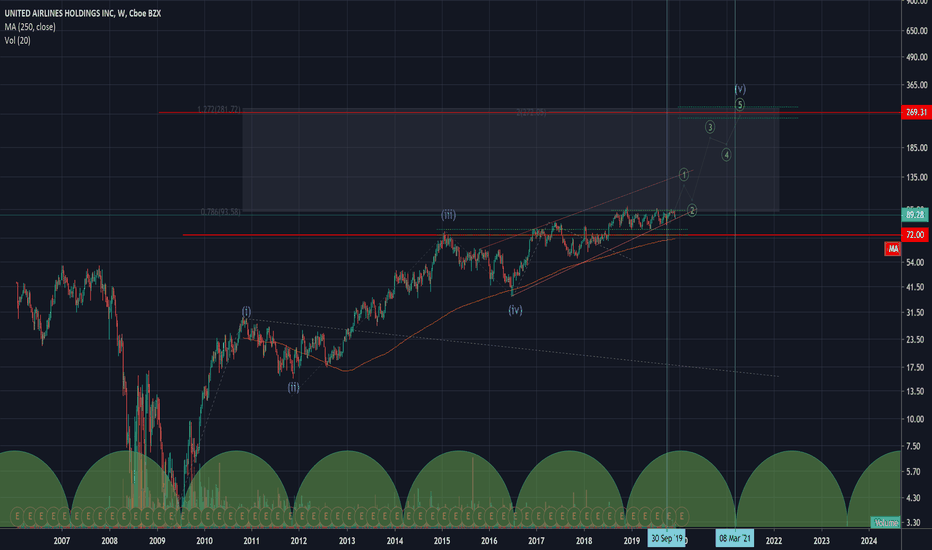Select the 30 Sep '19 date marker
This screenshot has width=932, height=550.
[x=666, y=539]
